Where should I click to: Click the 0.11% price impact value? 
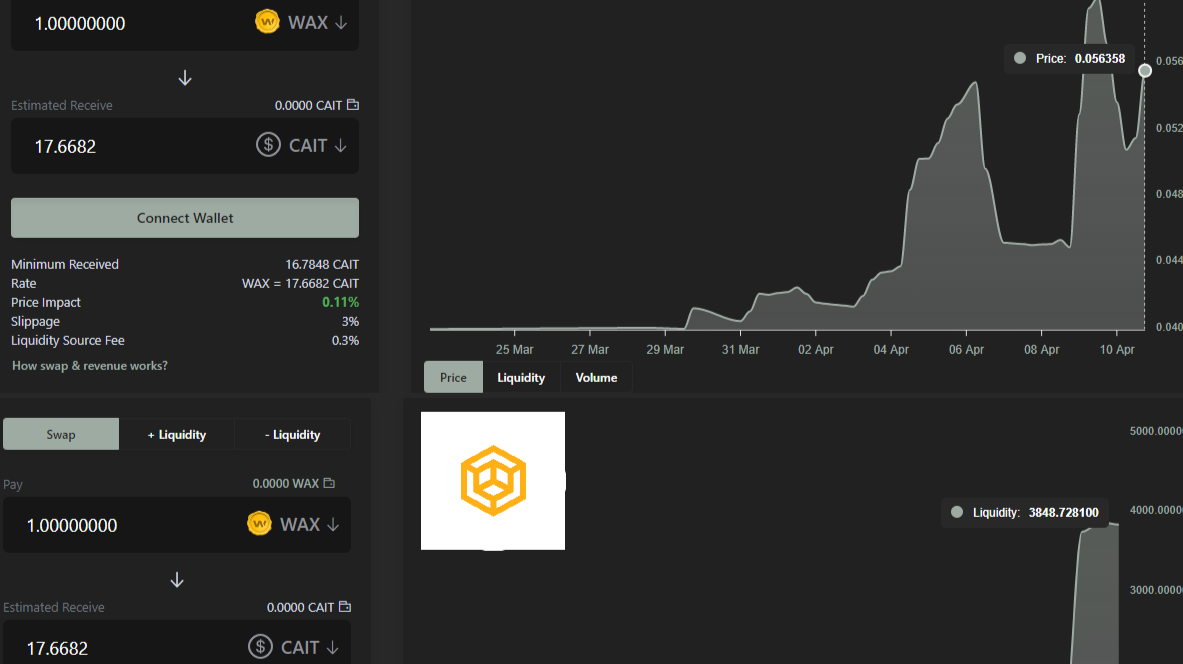click(340, 302)
